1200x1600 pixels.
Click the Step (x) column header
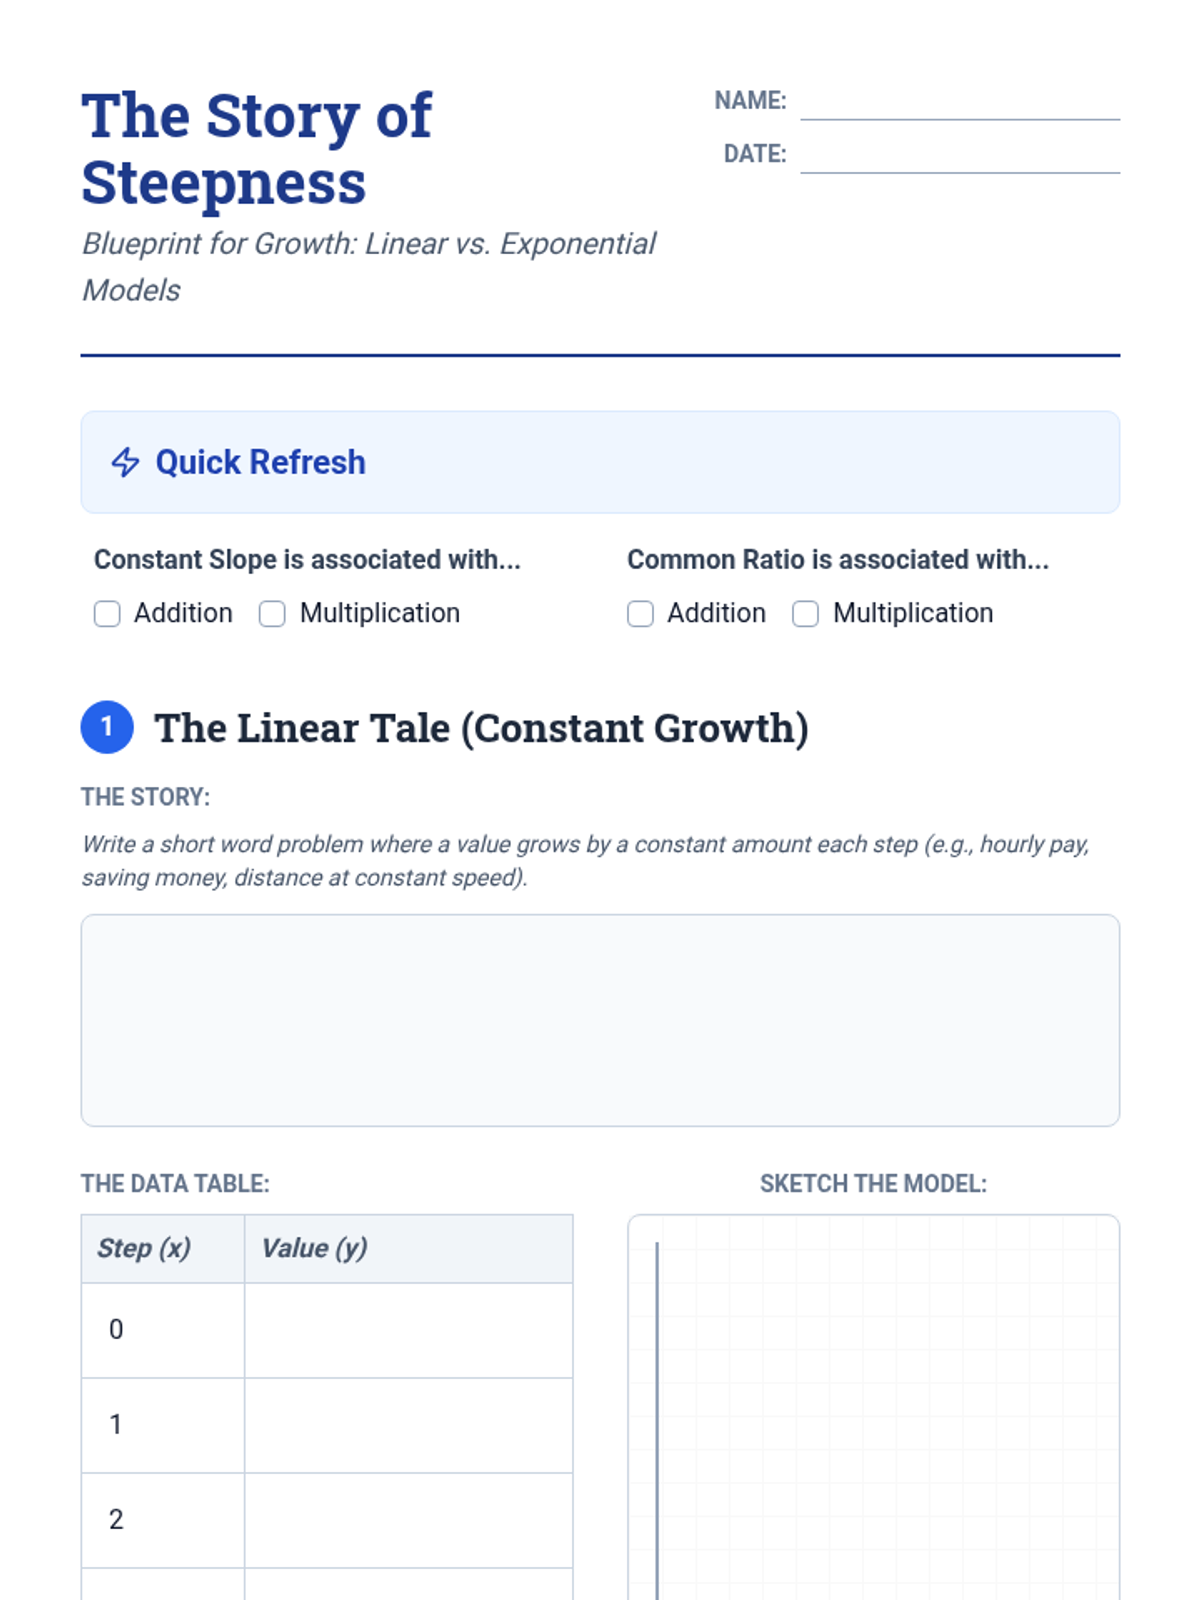[x=144, y=1248]
